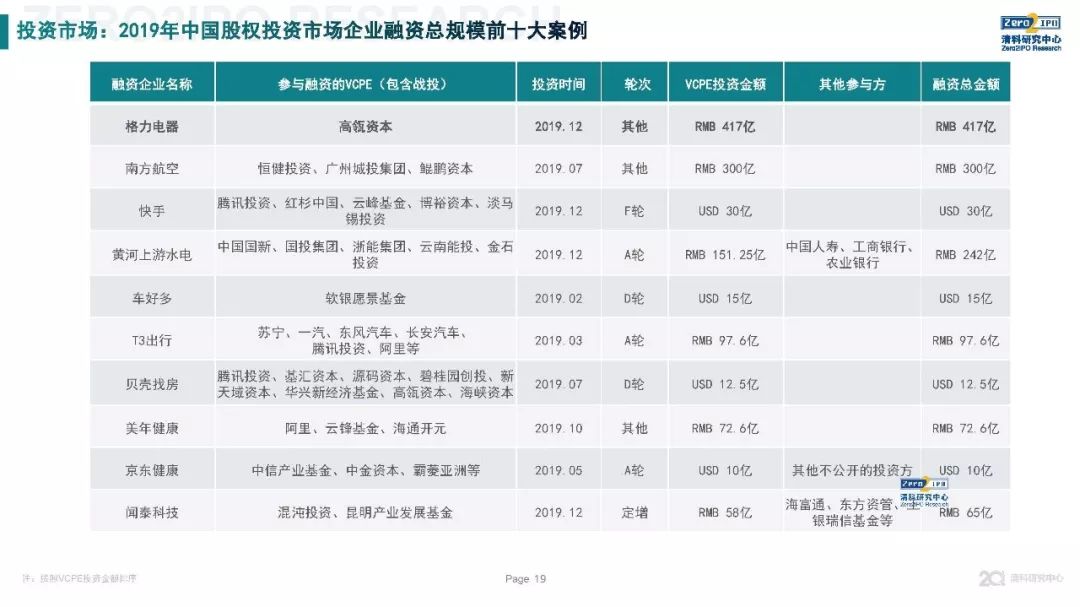This screenshot has width=1080, height=607.
Task: Click the 中国人寿、工商银行 other participants cell
Action: point(852,254)
